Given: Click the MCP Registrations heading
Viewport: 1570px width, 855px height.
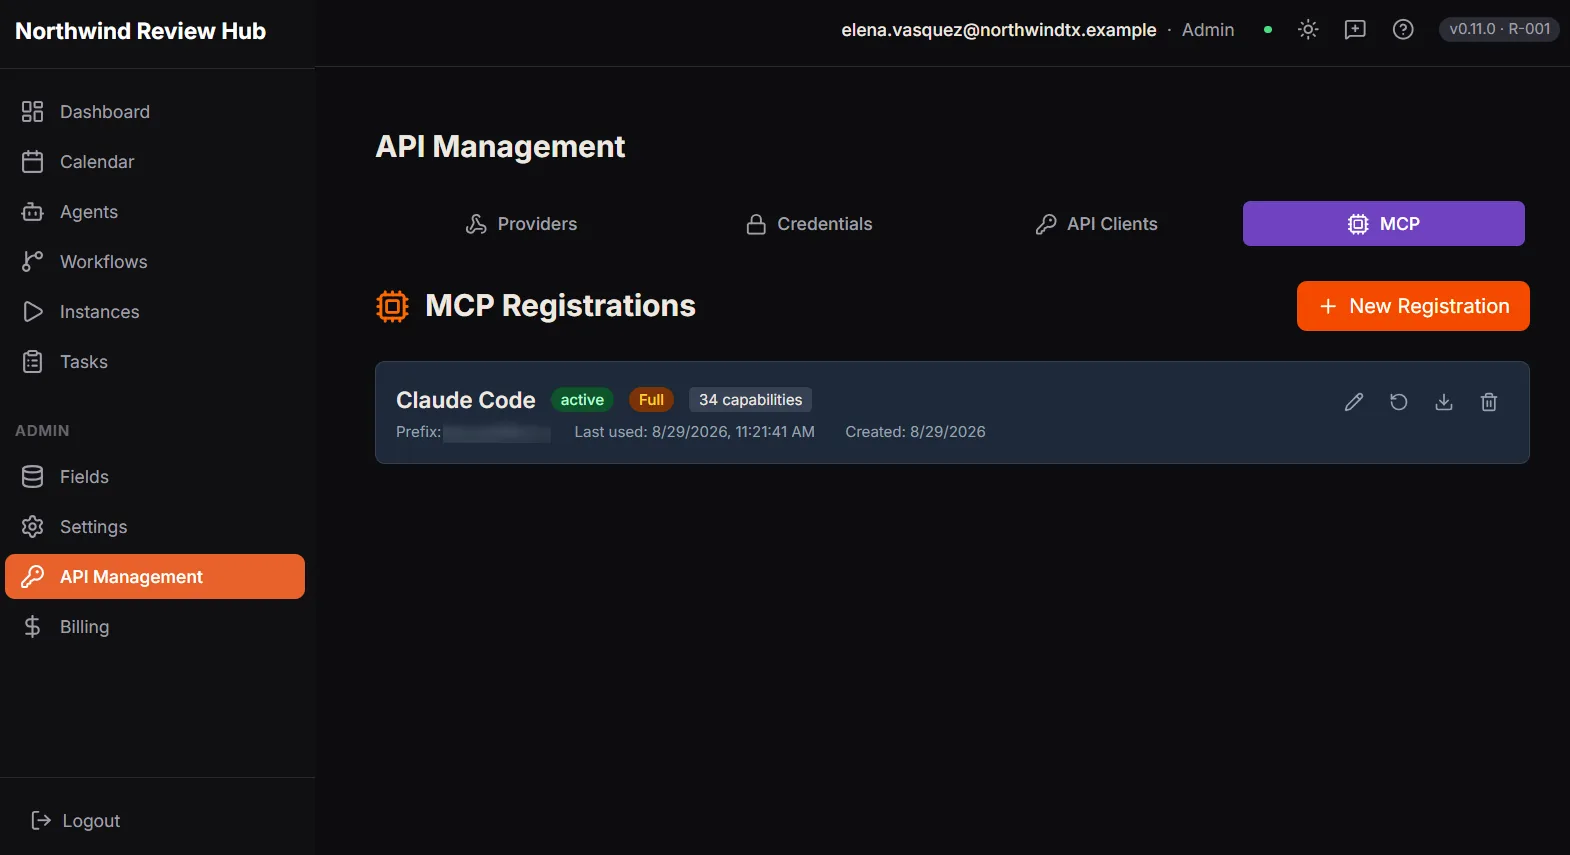Looking at the screenshot, I should click(x=560, y=306).
